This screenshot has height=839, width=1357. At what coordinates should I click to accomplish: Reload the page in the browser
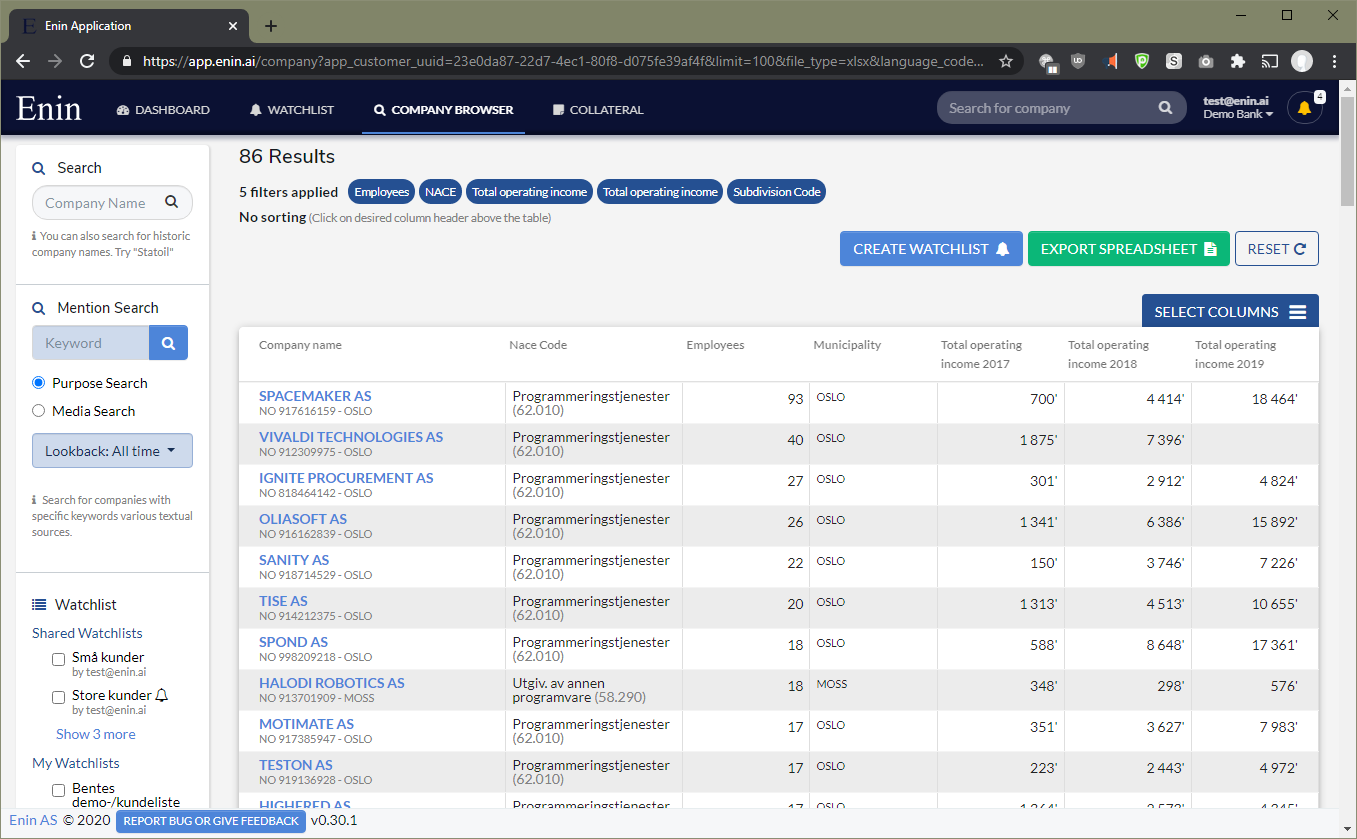tap(87, 61)
